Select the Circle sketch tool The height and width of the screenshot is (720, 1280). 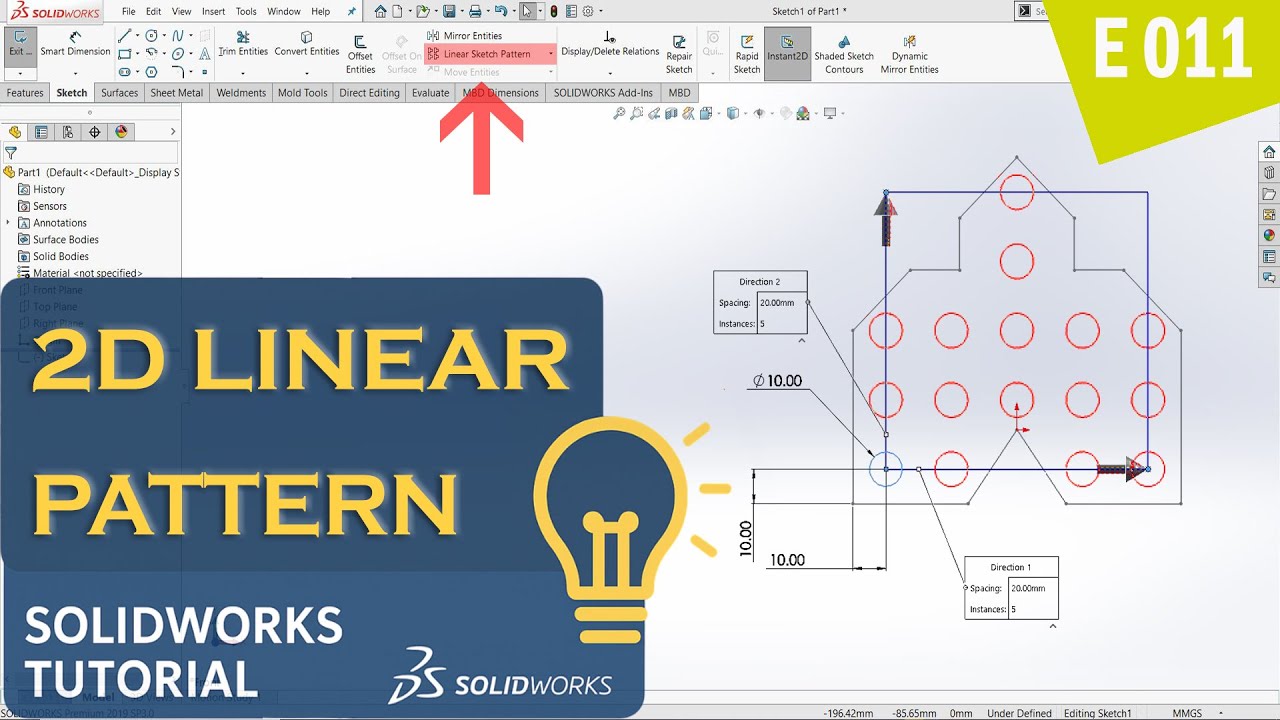point(151,36)
